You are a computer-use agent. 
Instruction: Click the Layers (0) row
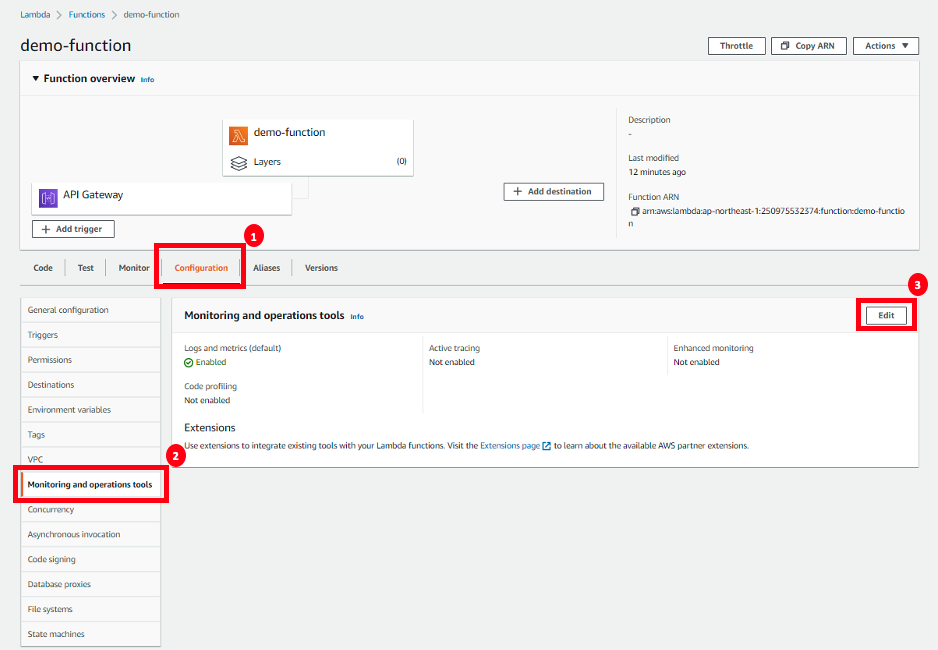318,163
